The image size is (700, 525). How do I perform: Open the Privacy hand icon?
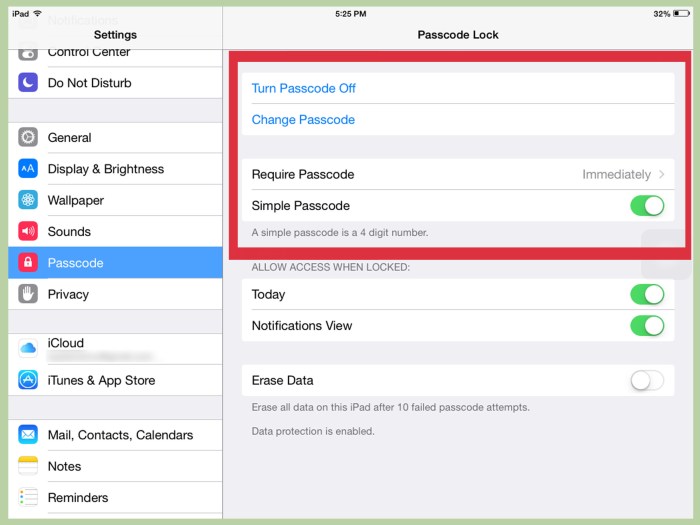[28, 294]
